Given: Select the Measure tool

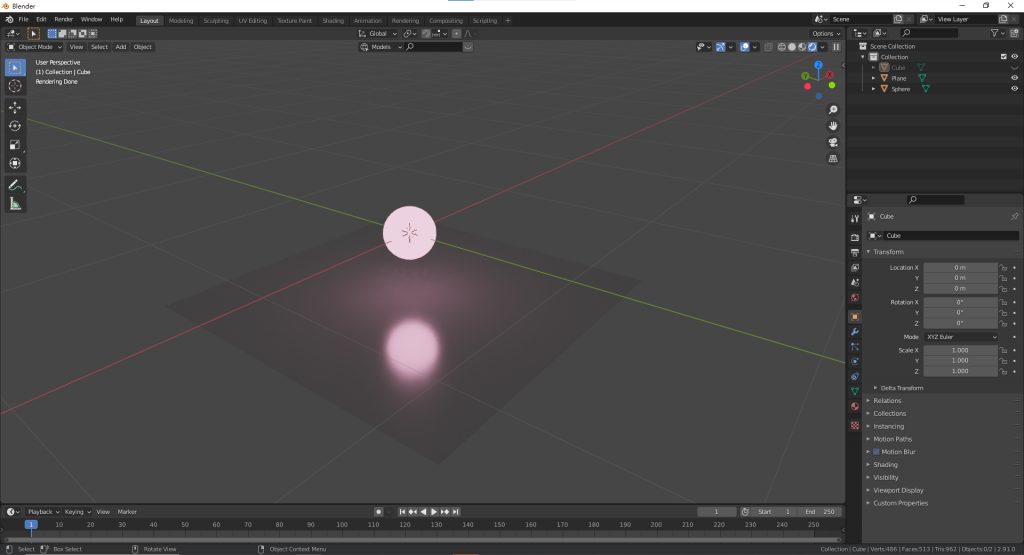Looking at the screenshot, I should 15,204.
